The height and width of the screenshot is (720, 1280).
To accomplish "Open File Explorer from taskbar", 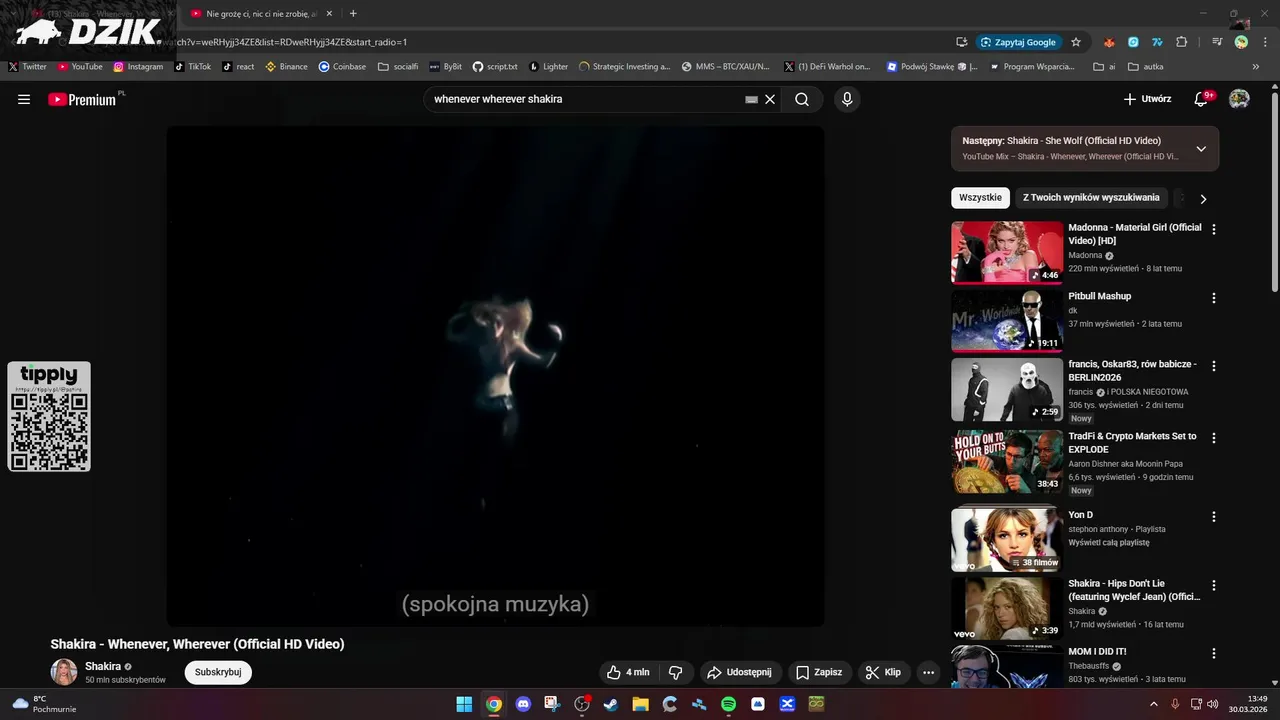I will click(x=640, y=704).
